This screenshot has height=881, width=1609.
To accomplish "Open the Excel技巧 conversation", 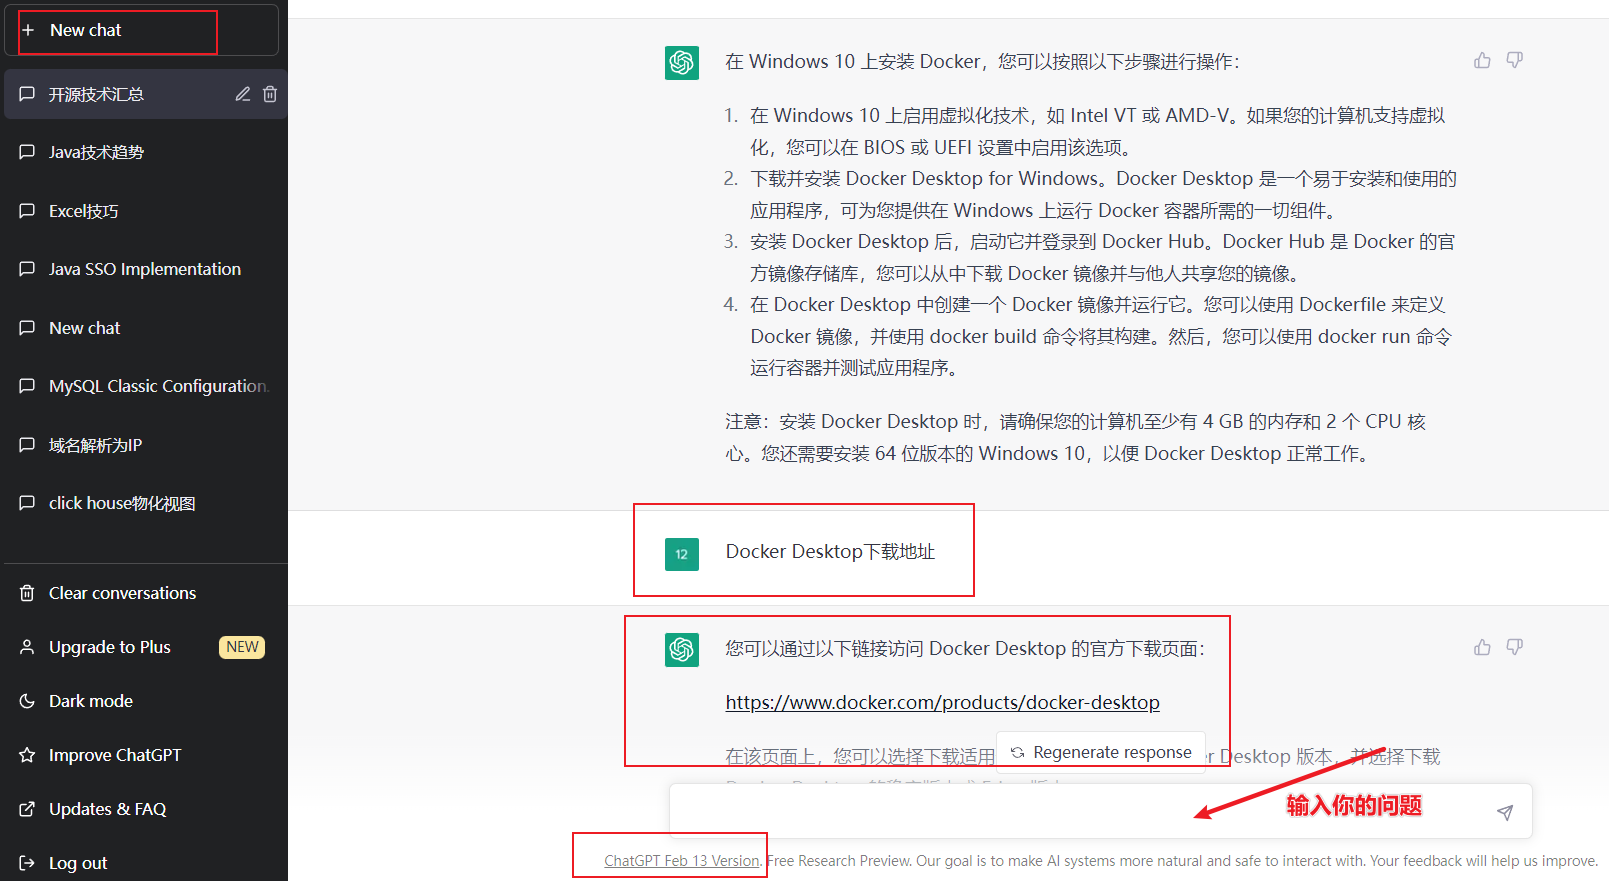I will (144, 211).
